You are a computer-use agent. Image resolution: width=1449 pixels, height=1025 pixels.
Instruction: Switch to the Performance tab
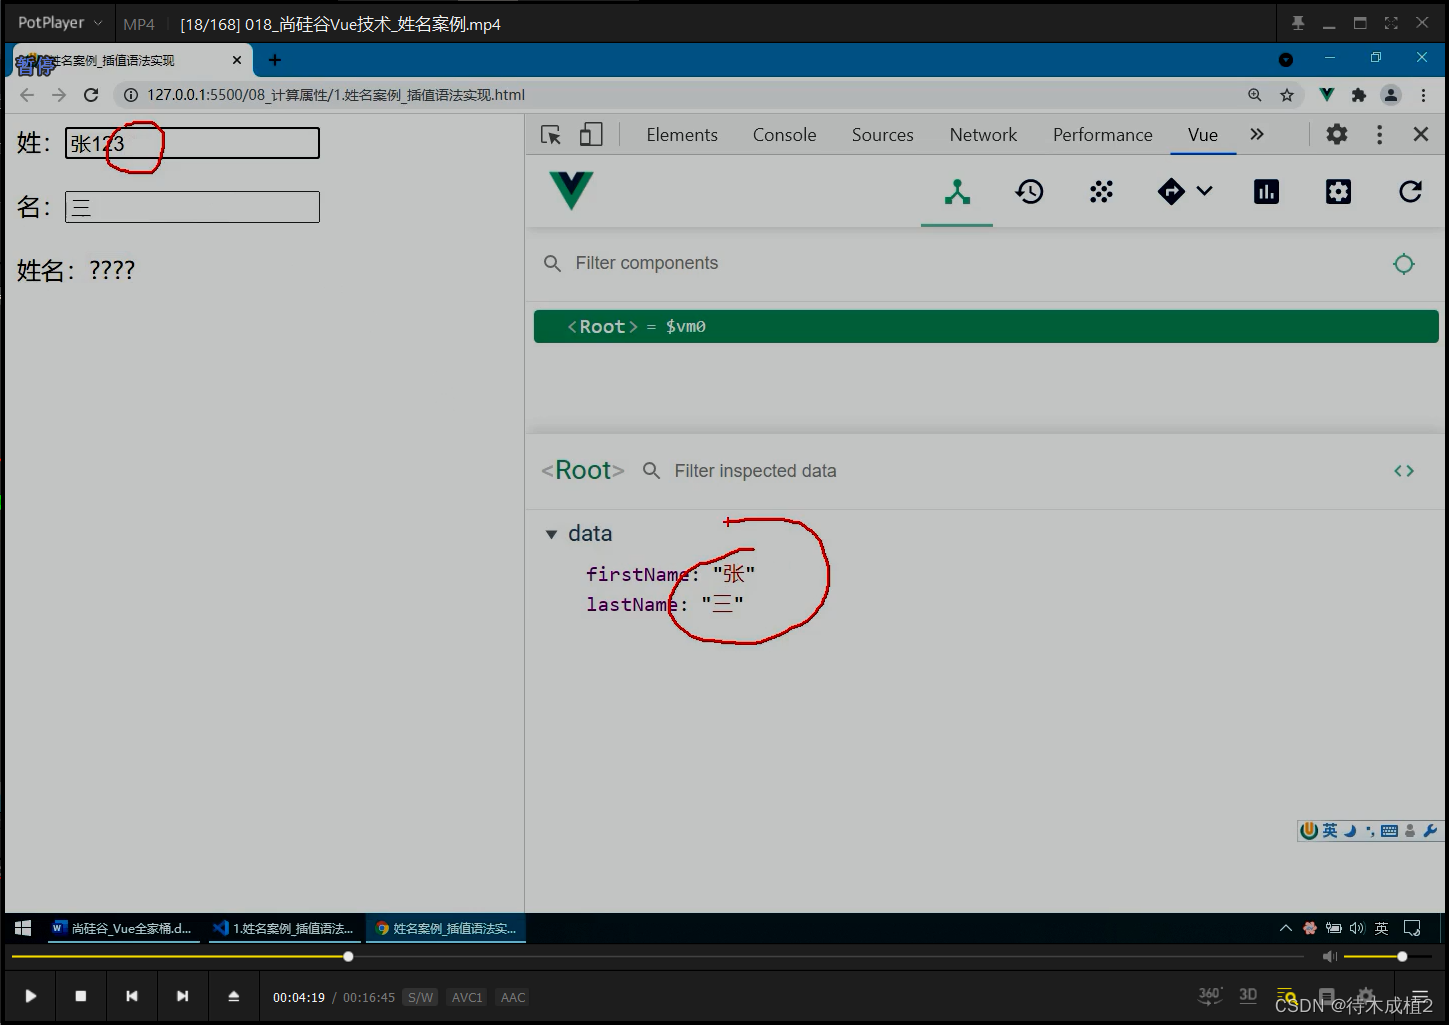pos(1103,135)
